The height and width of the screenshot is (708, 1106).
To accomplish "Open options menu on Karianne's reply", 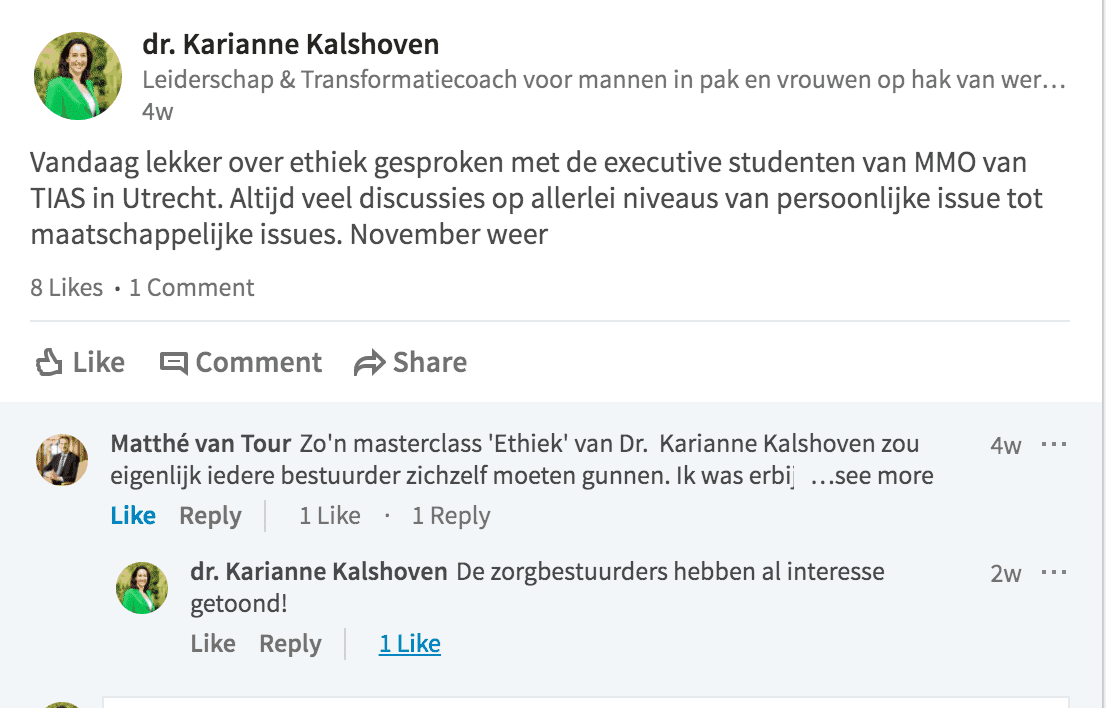I will coord(1054,573).
